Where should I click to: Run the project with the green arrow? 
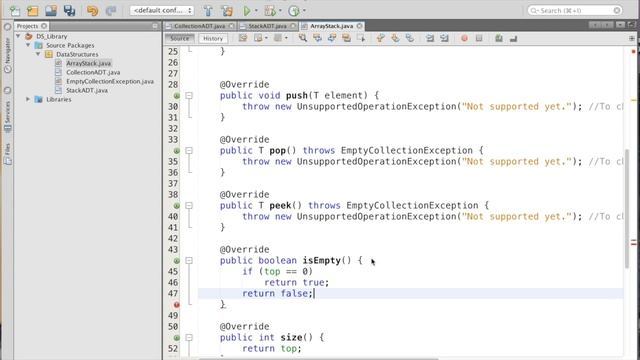pyautogui.click(x=247, y=11)
